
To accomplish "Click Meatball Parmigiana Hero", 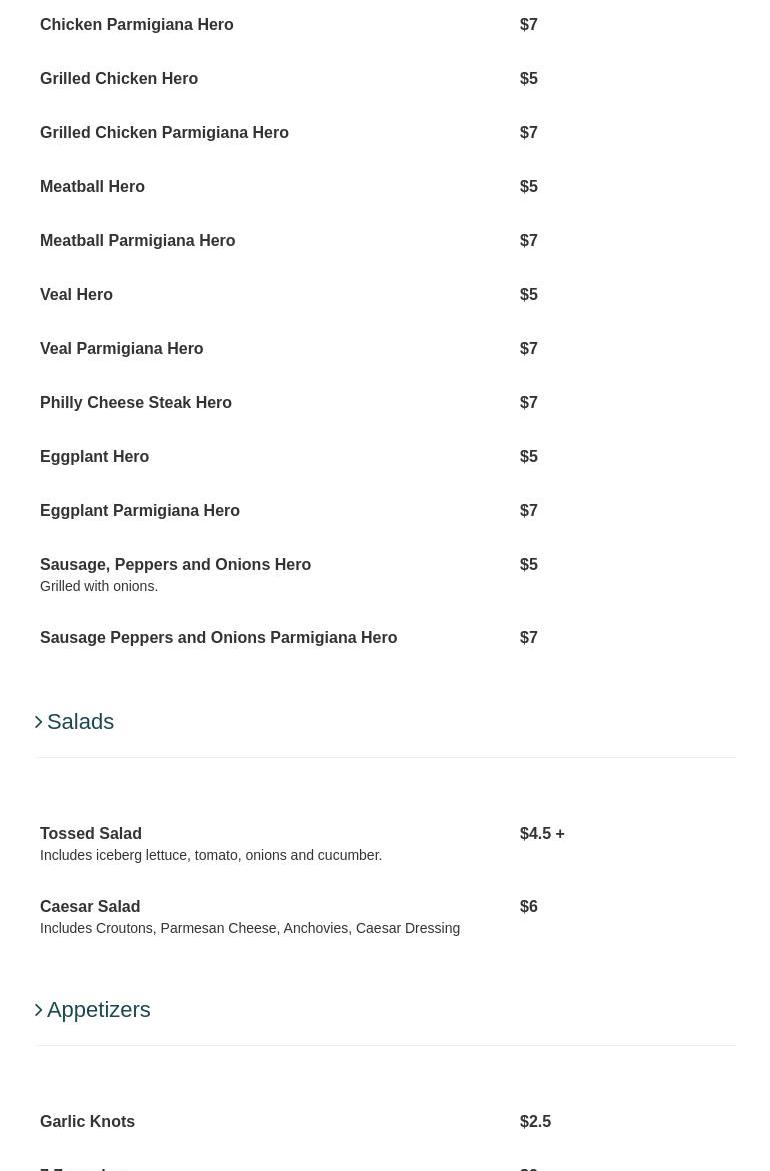I will (x=137, y=241).
